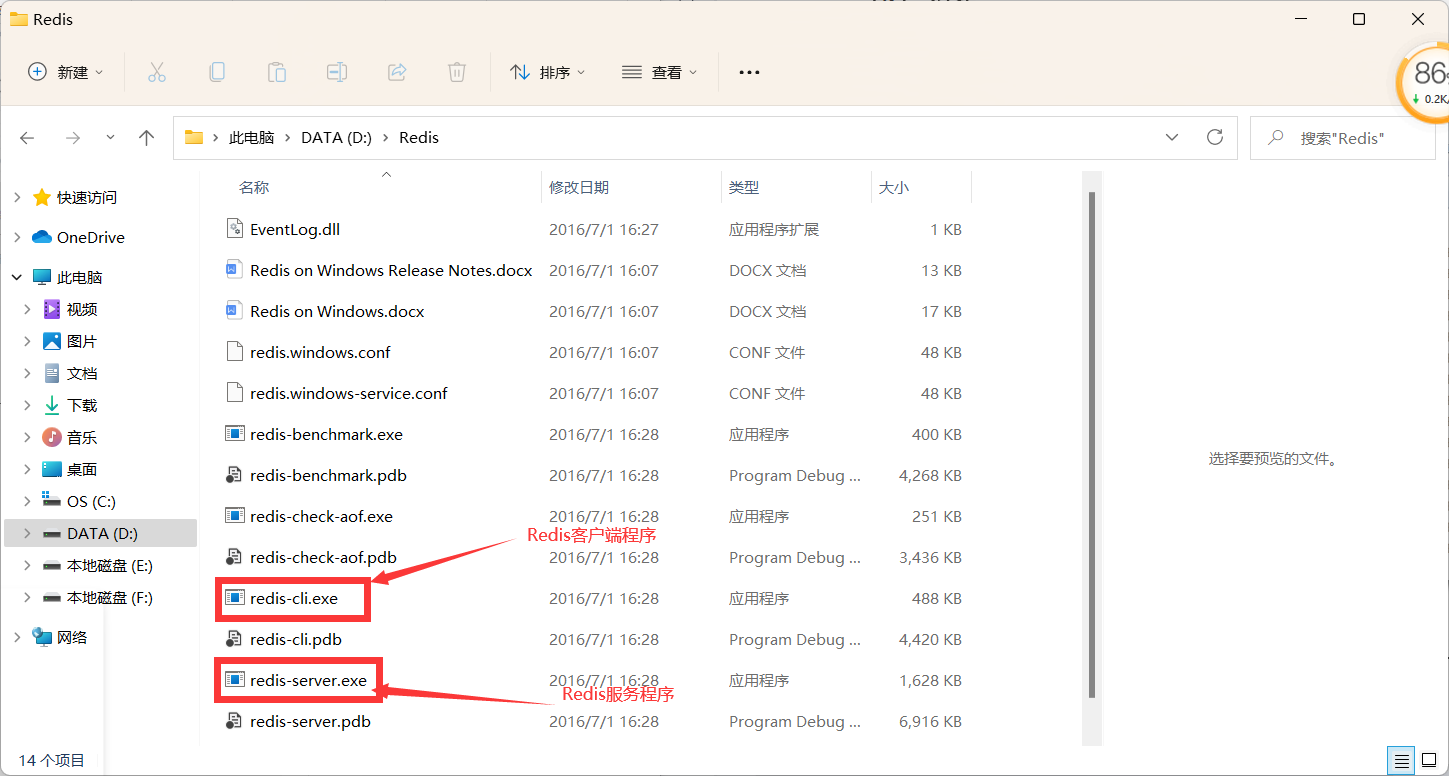Select the redis-server.exe service program
The image size is (1449, 776).
coord(308,680)
